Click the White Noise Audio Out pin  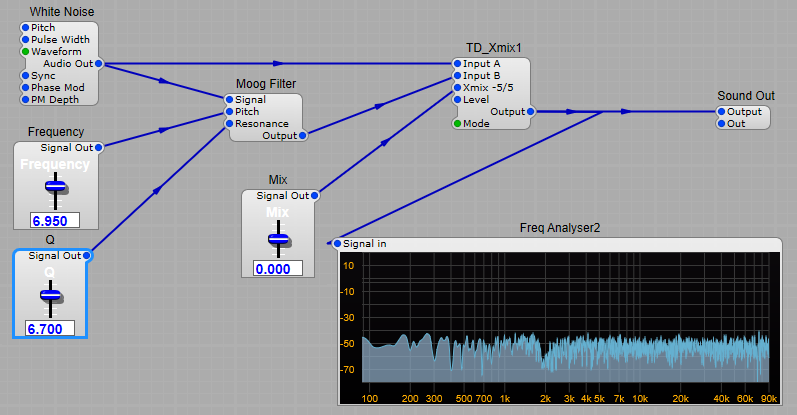coord(100,63)
